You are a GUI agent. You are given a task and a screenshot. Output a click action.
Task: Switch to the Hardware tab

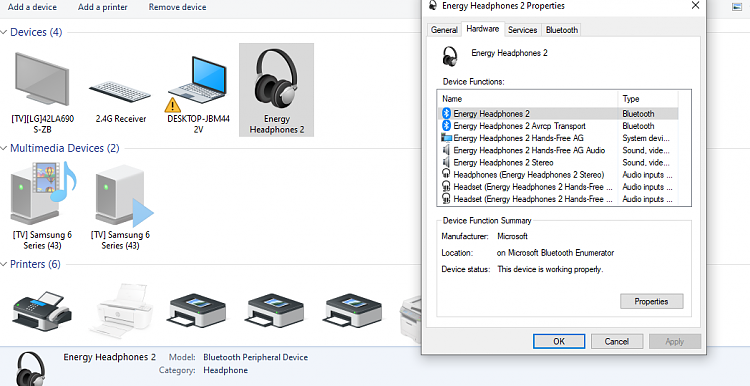pyautogui.click(x=483, y=29)
